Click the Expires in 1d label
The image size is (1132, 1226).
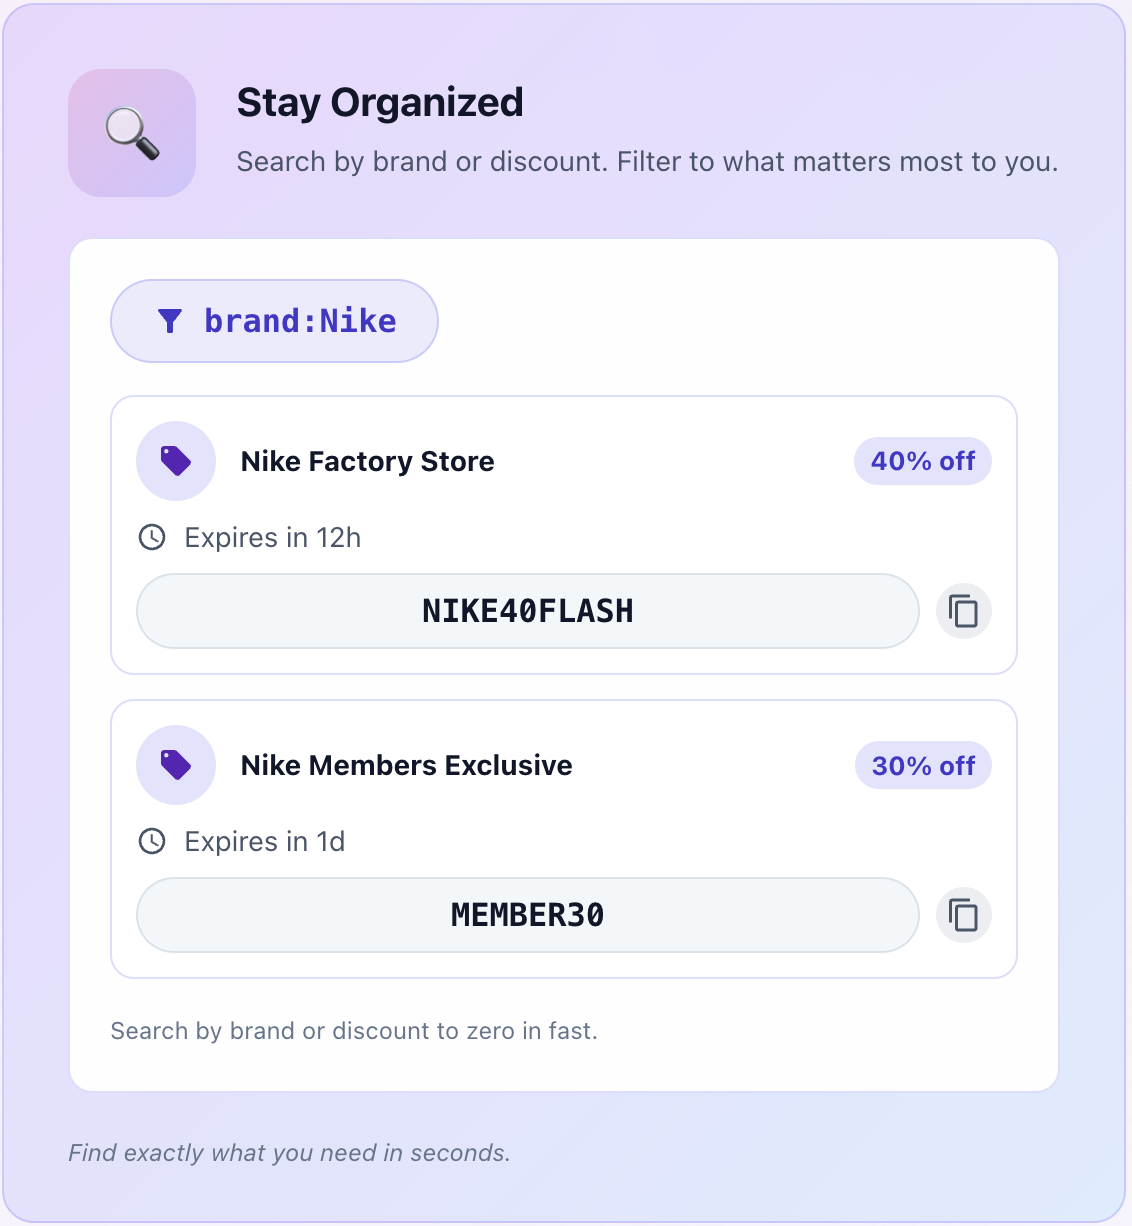pyautogui.click(x=263, y=841)
